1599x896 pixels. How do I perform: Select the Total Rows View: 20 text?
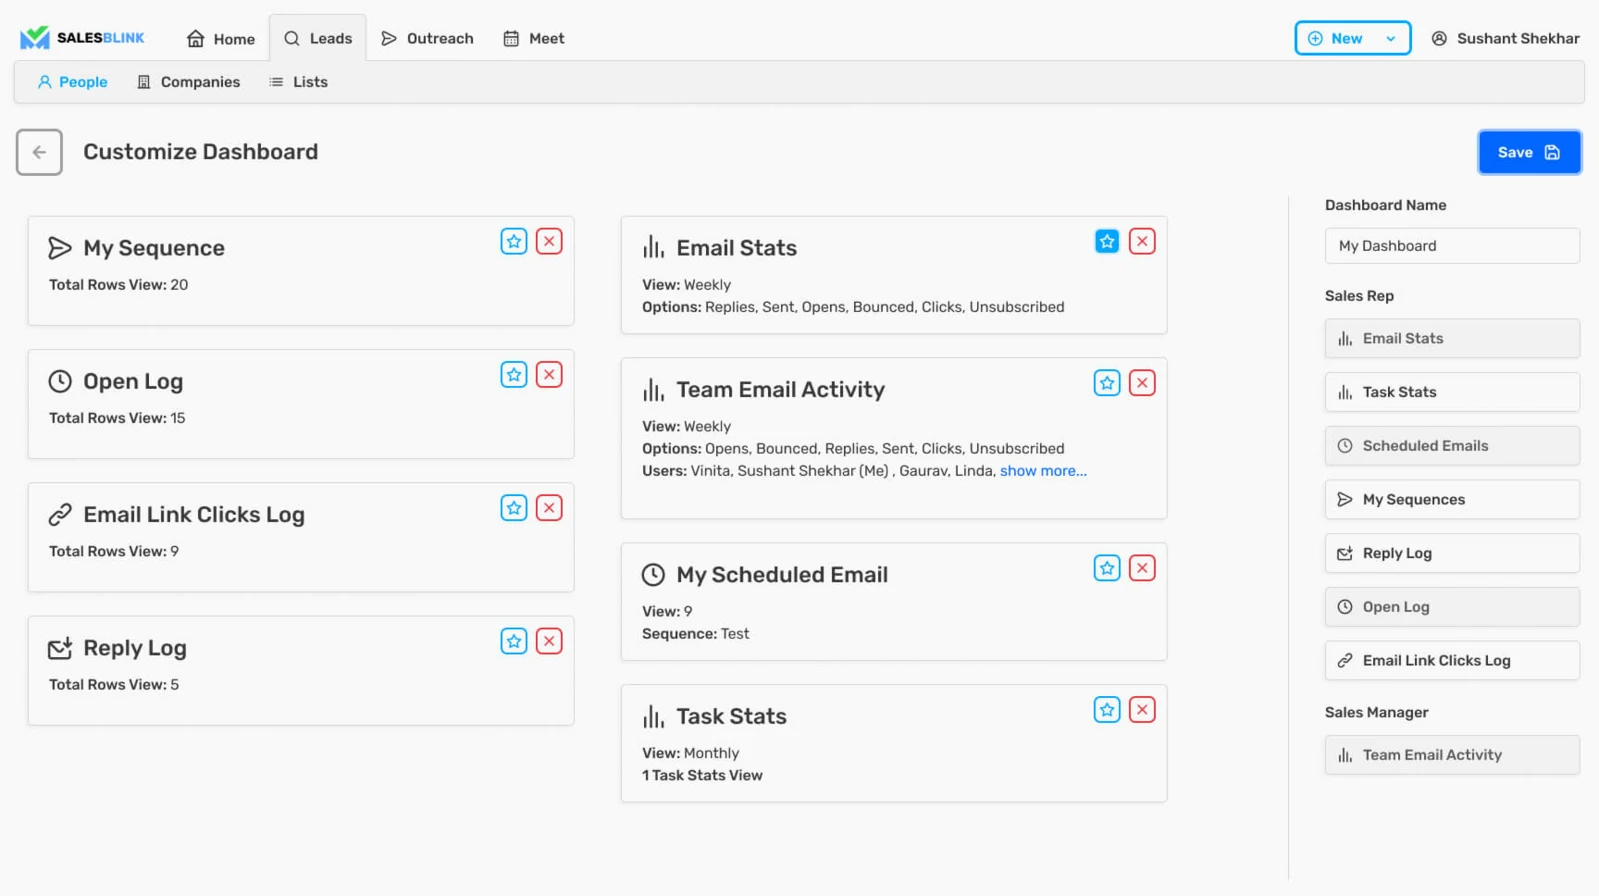click(x=118, y=285)
